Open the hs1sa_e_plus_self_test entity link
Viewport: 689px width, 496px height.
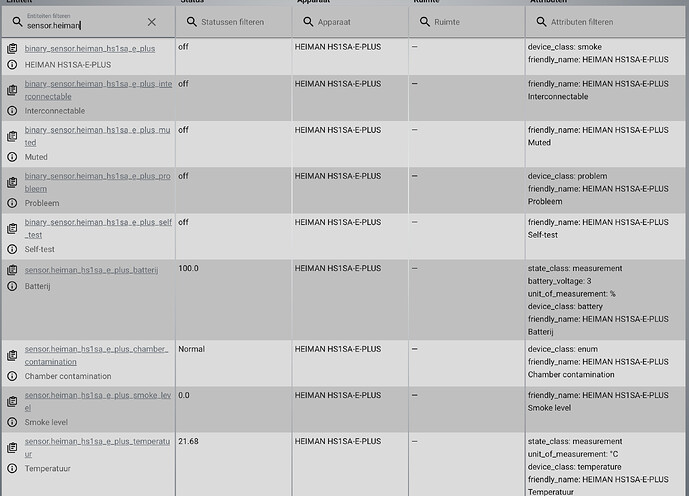point(98,228)
